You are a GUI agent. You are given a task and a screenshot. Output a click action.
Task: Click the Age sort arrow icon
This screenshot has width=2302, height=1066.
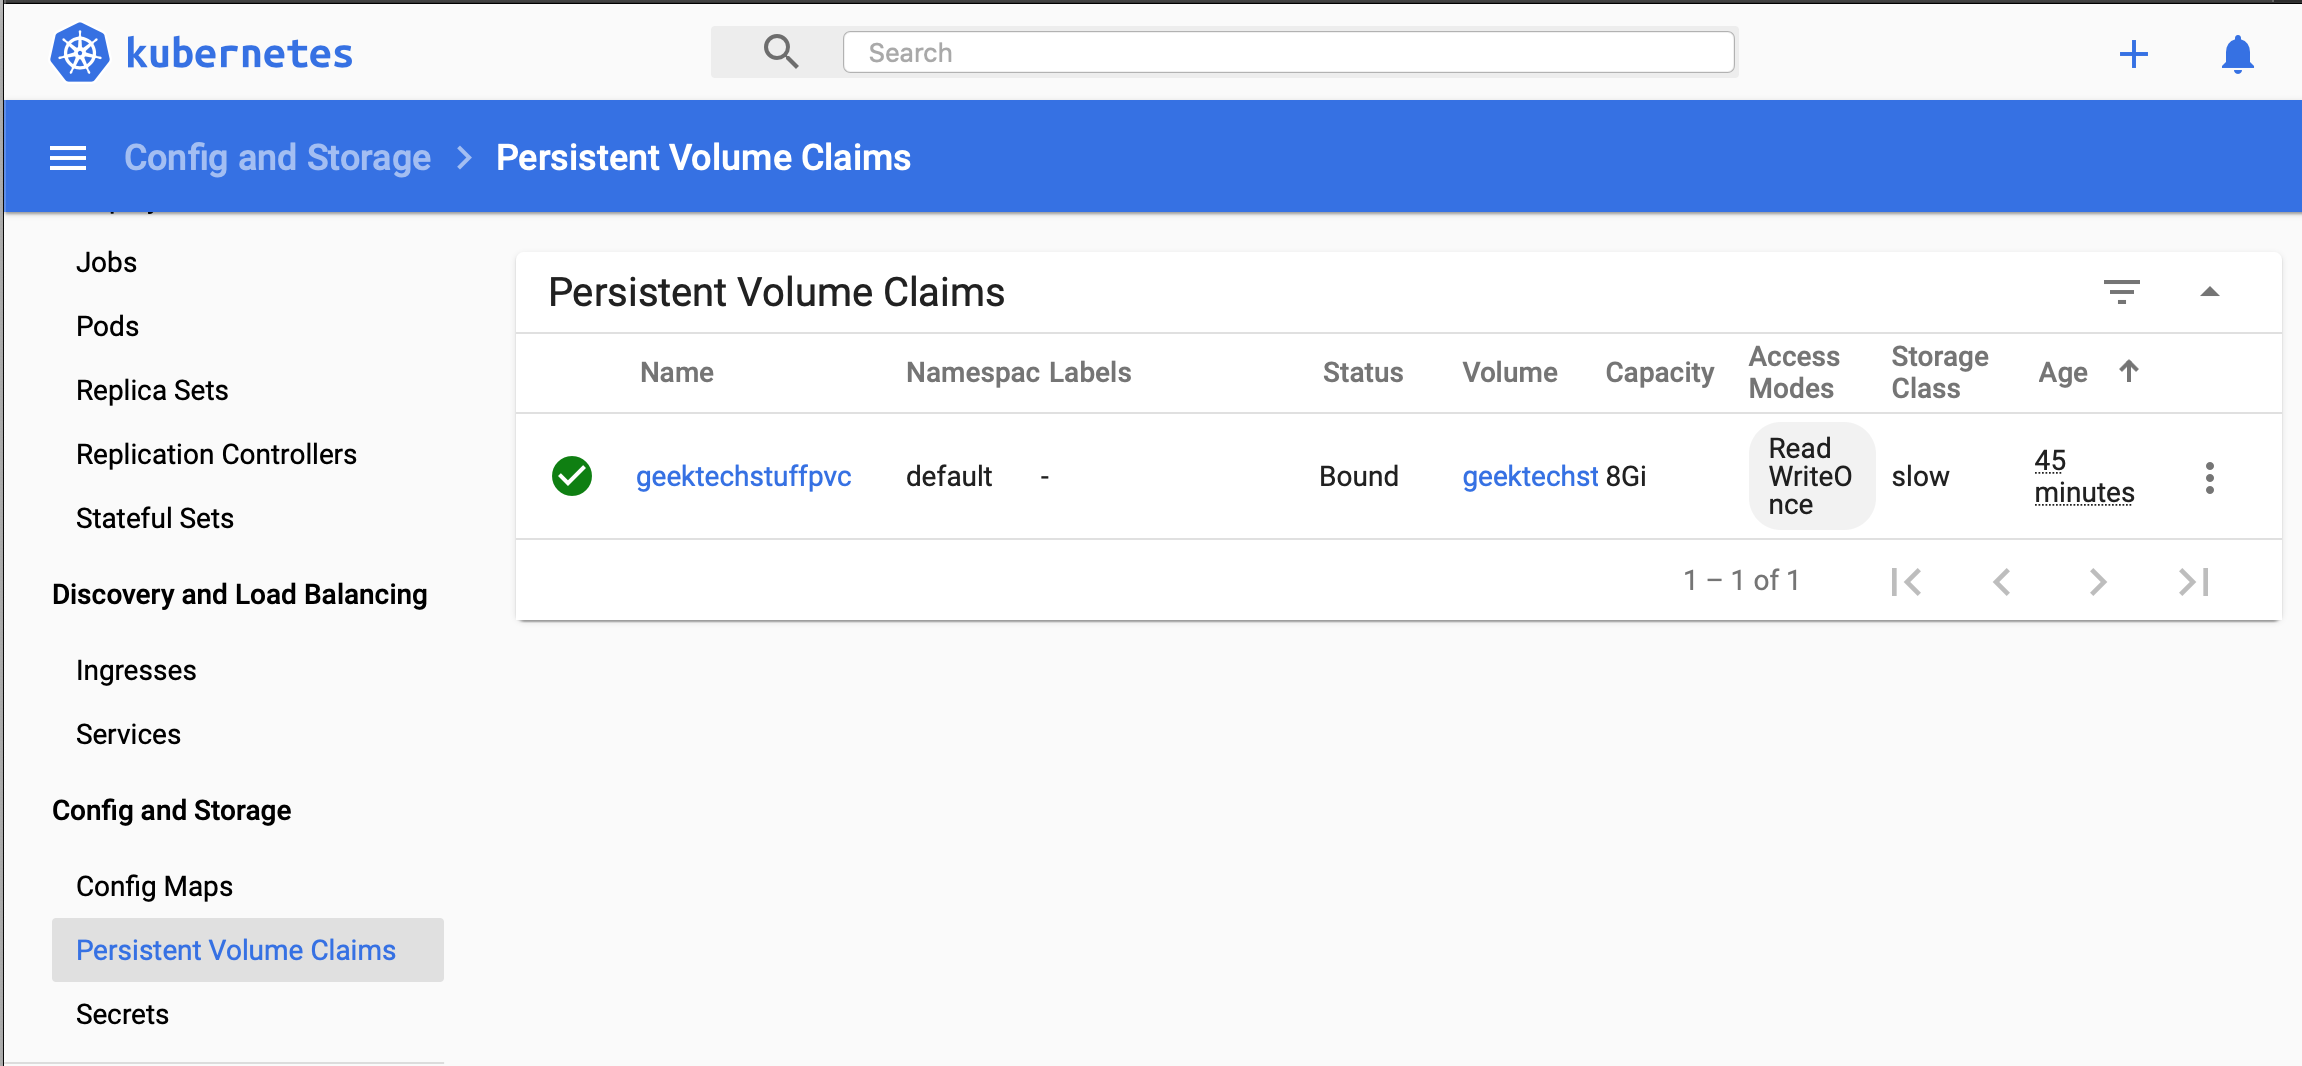click(x=2129, y=371)
